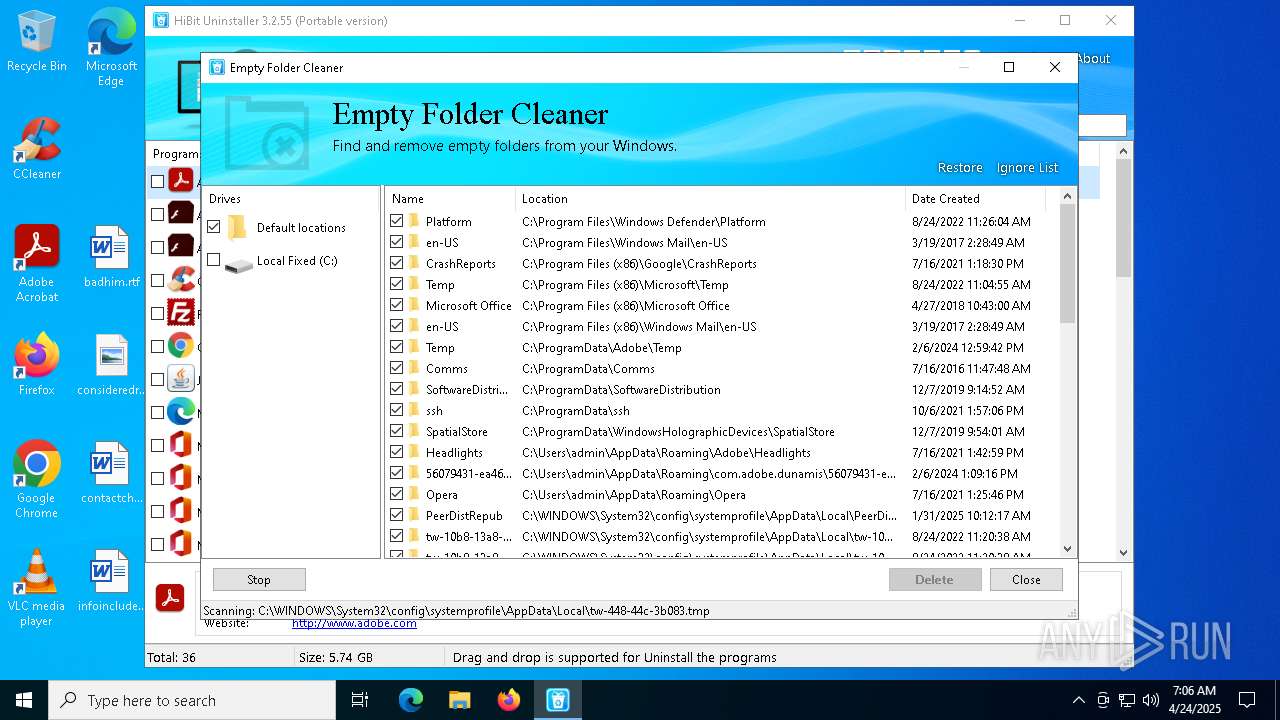Uncheck the CrashReports folder checkbox
Viewport: 1280px width, 720px height.
[397, 263]
